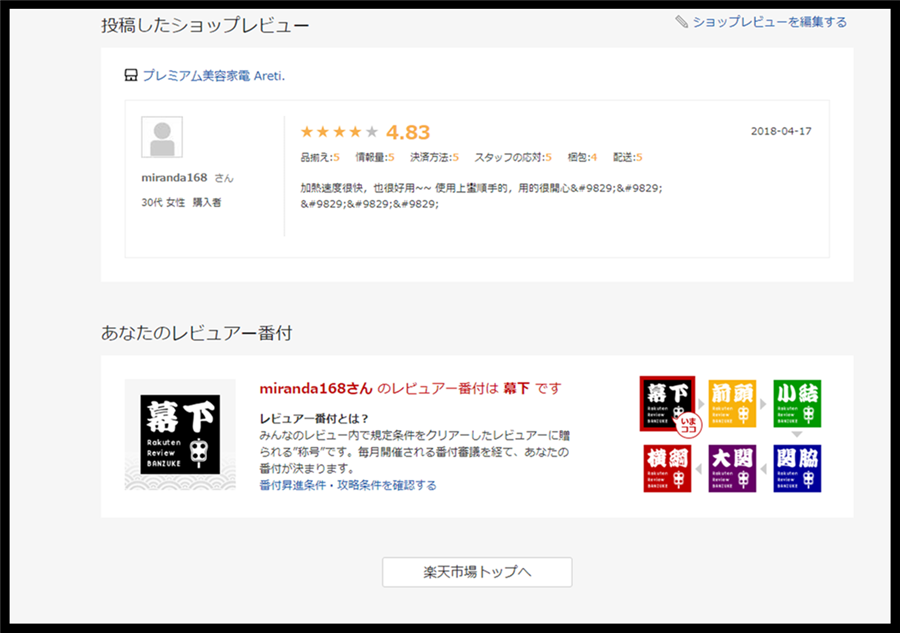Open 番付昇進条件・攻略条件を確認する link
The height and width of the screenshot is (633, 900).
pos(347,485)
